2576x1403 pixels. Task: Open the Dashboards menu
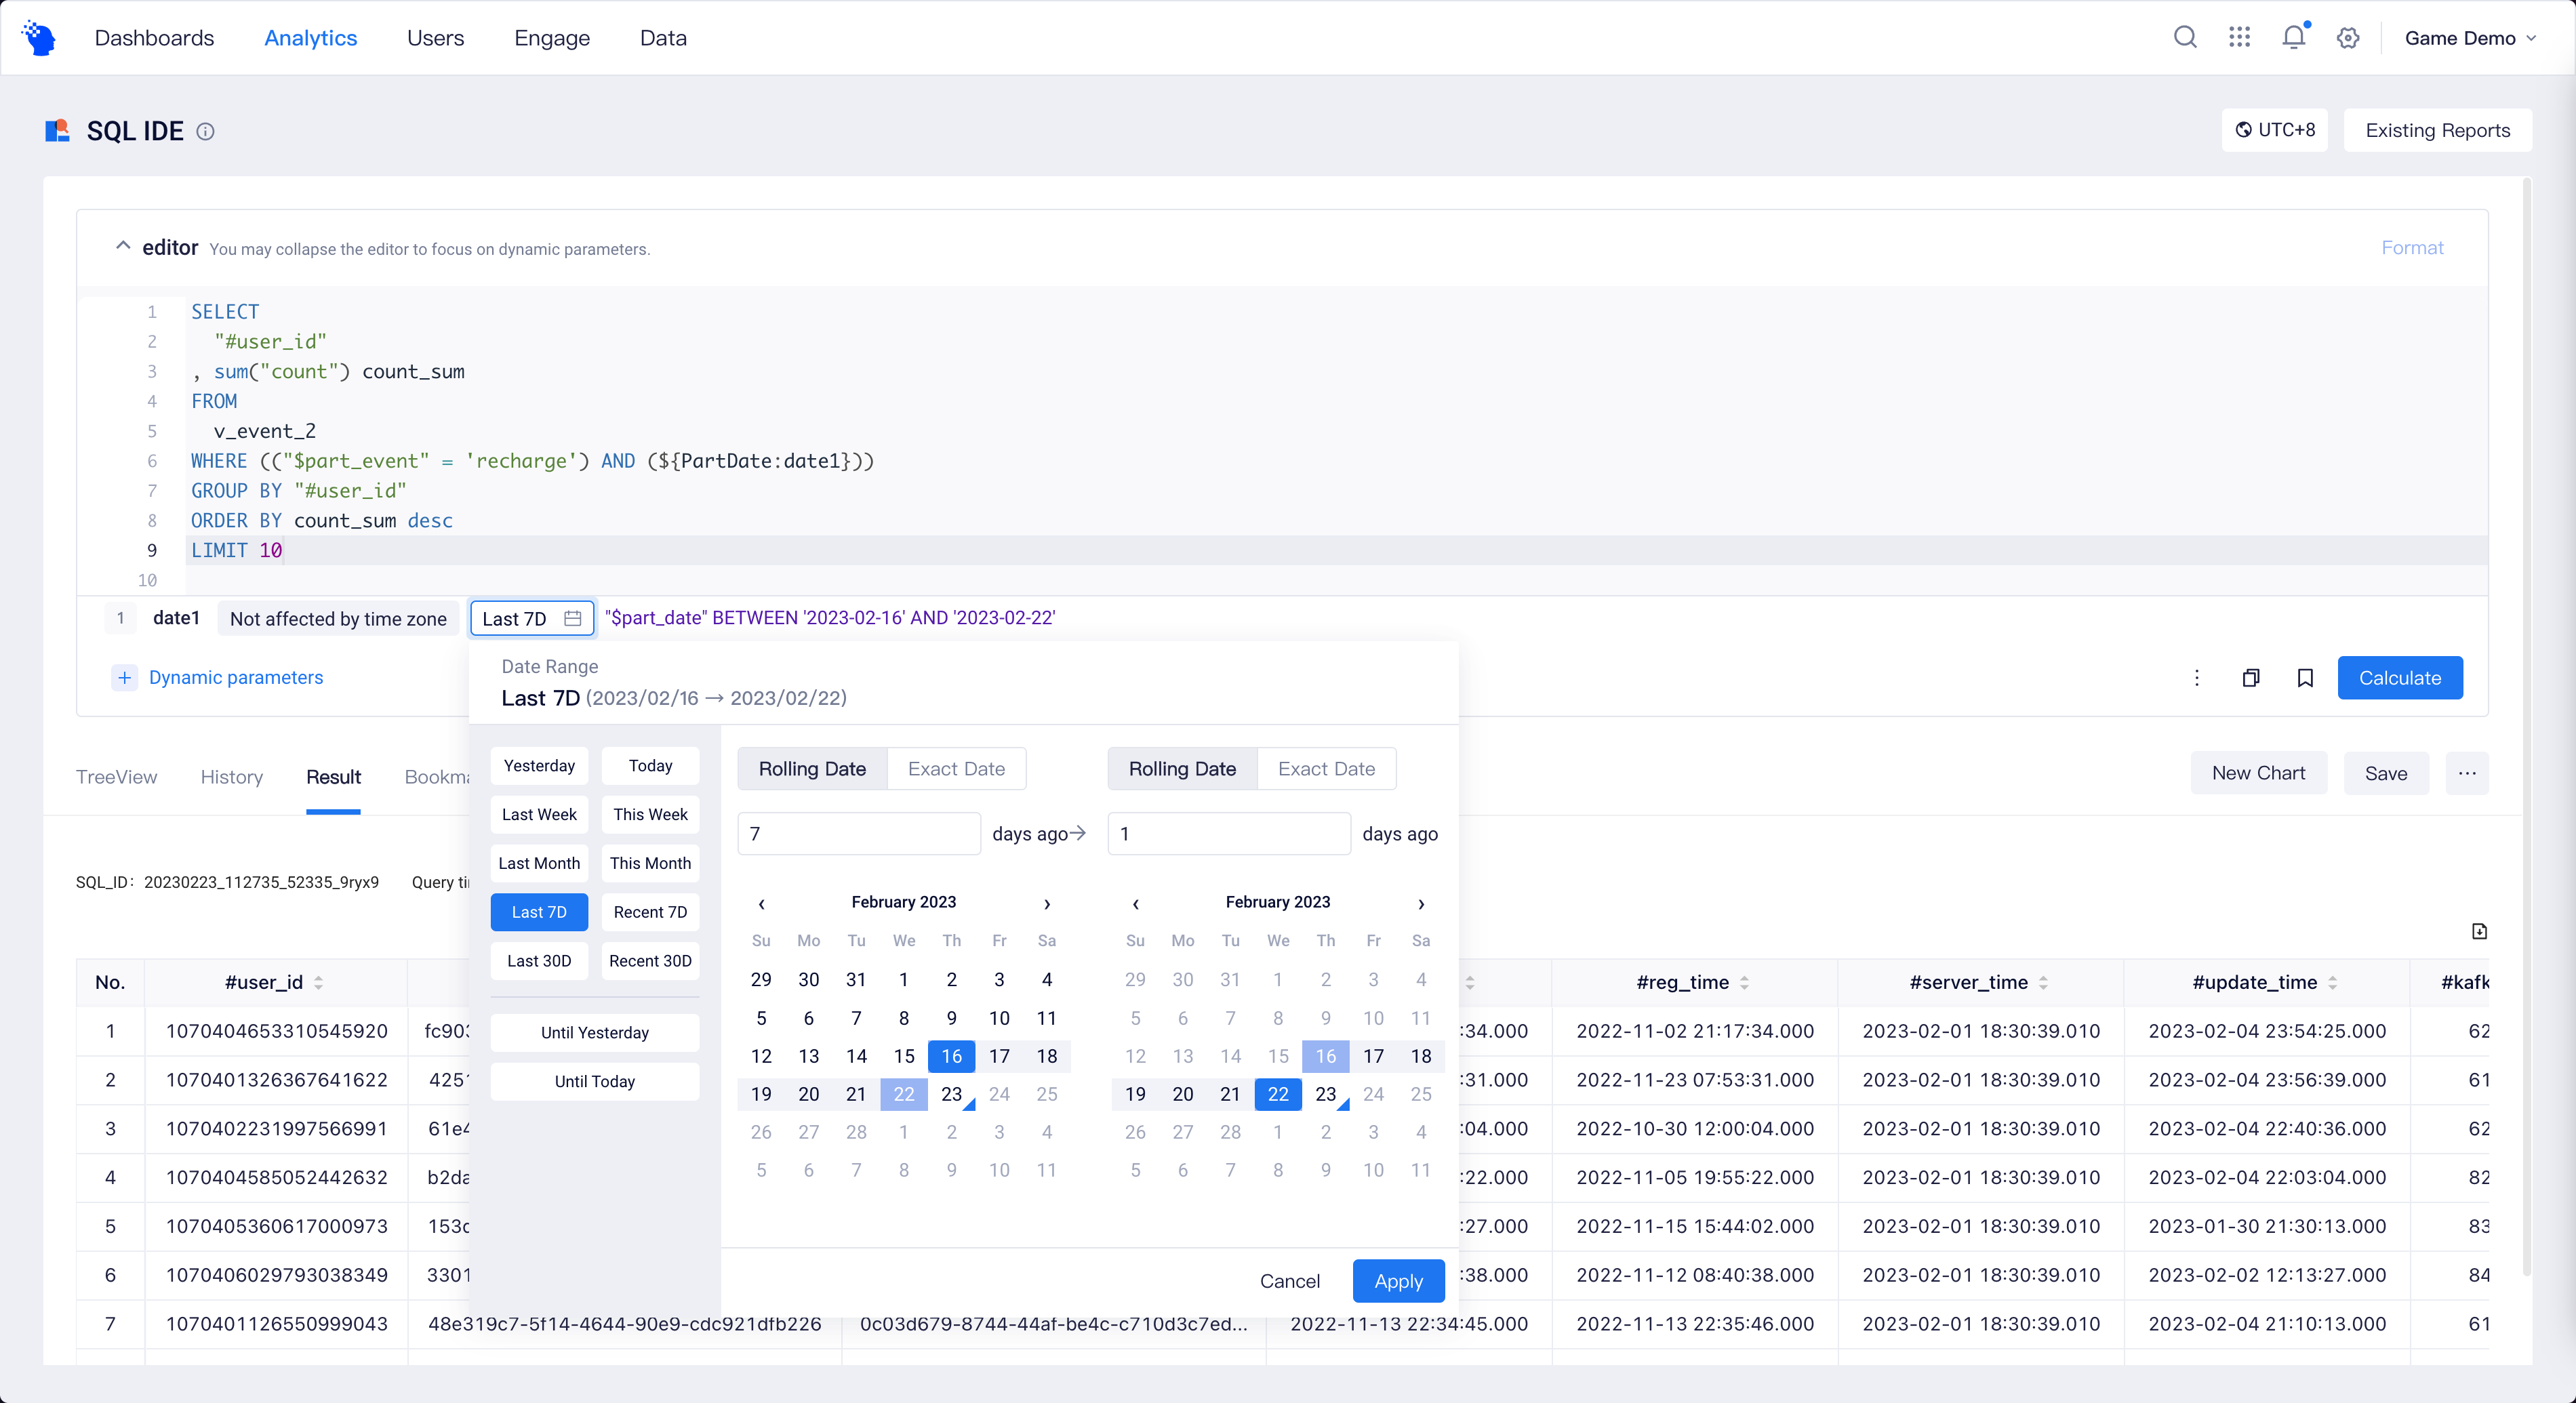click(154, 38)
